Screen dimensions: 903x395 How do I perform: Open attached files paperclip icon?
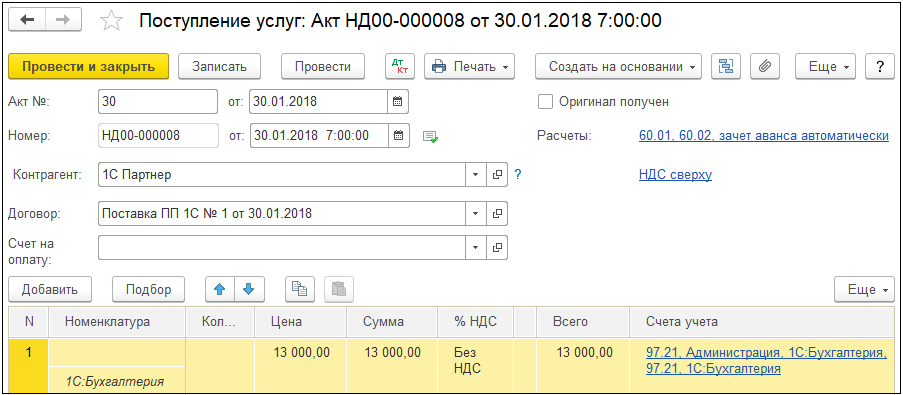(765, 66)
